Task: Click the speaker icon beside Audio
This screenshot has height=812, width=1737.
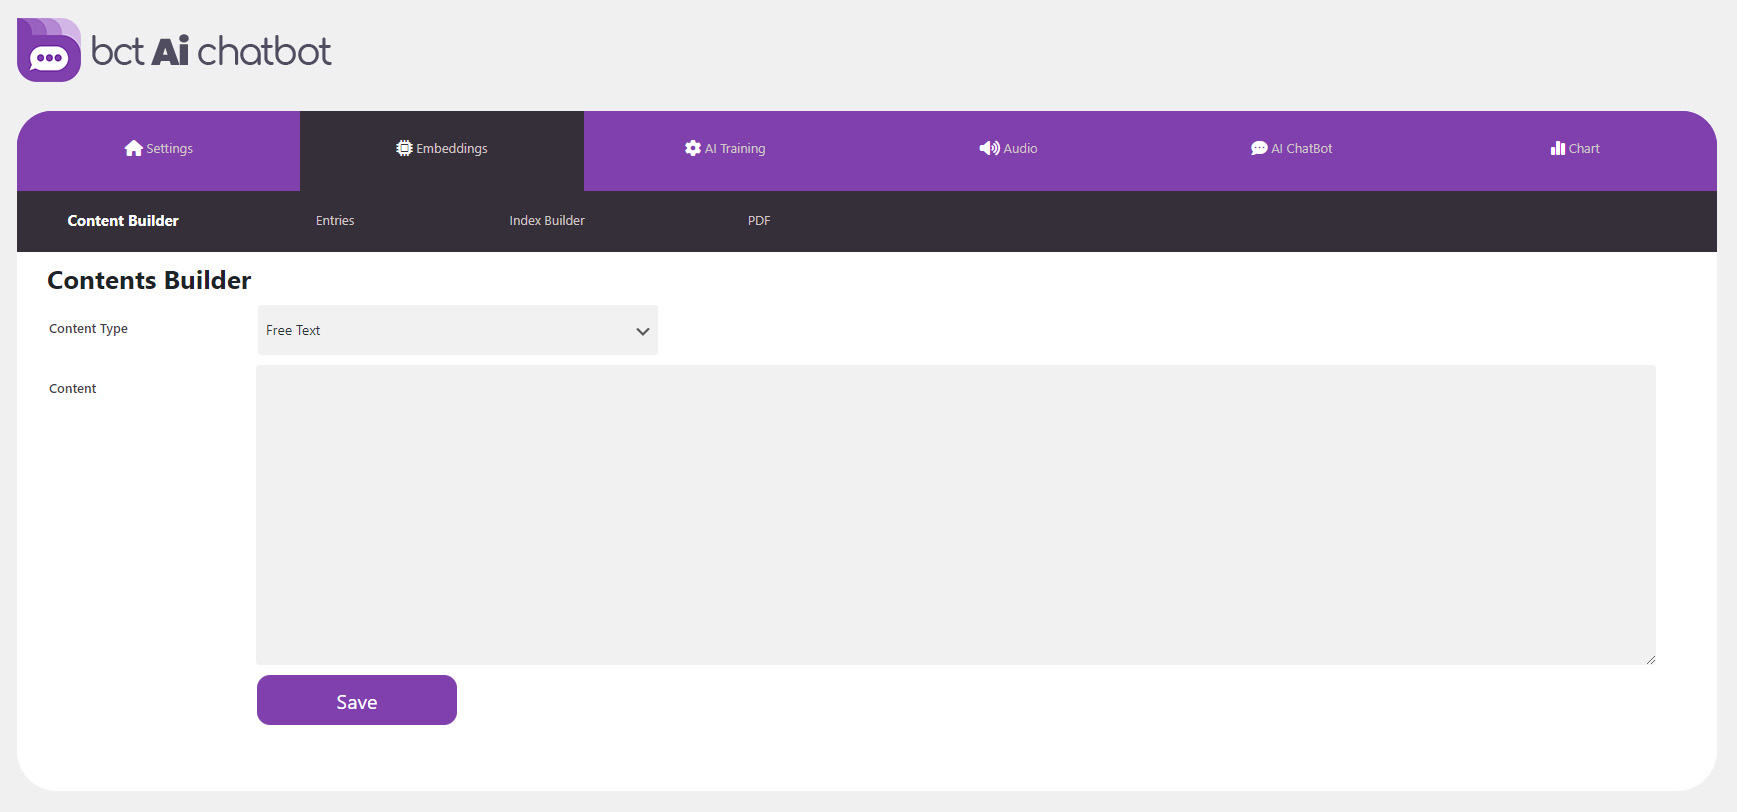Action: [989, 148]
